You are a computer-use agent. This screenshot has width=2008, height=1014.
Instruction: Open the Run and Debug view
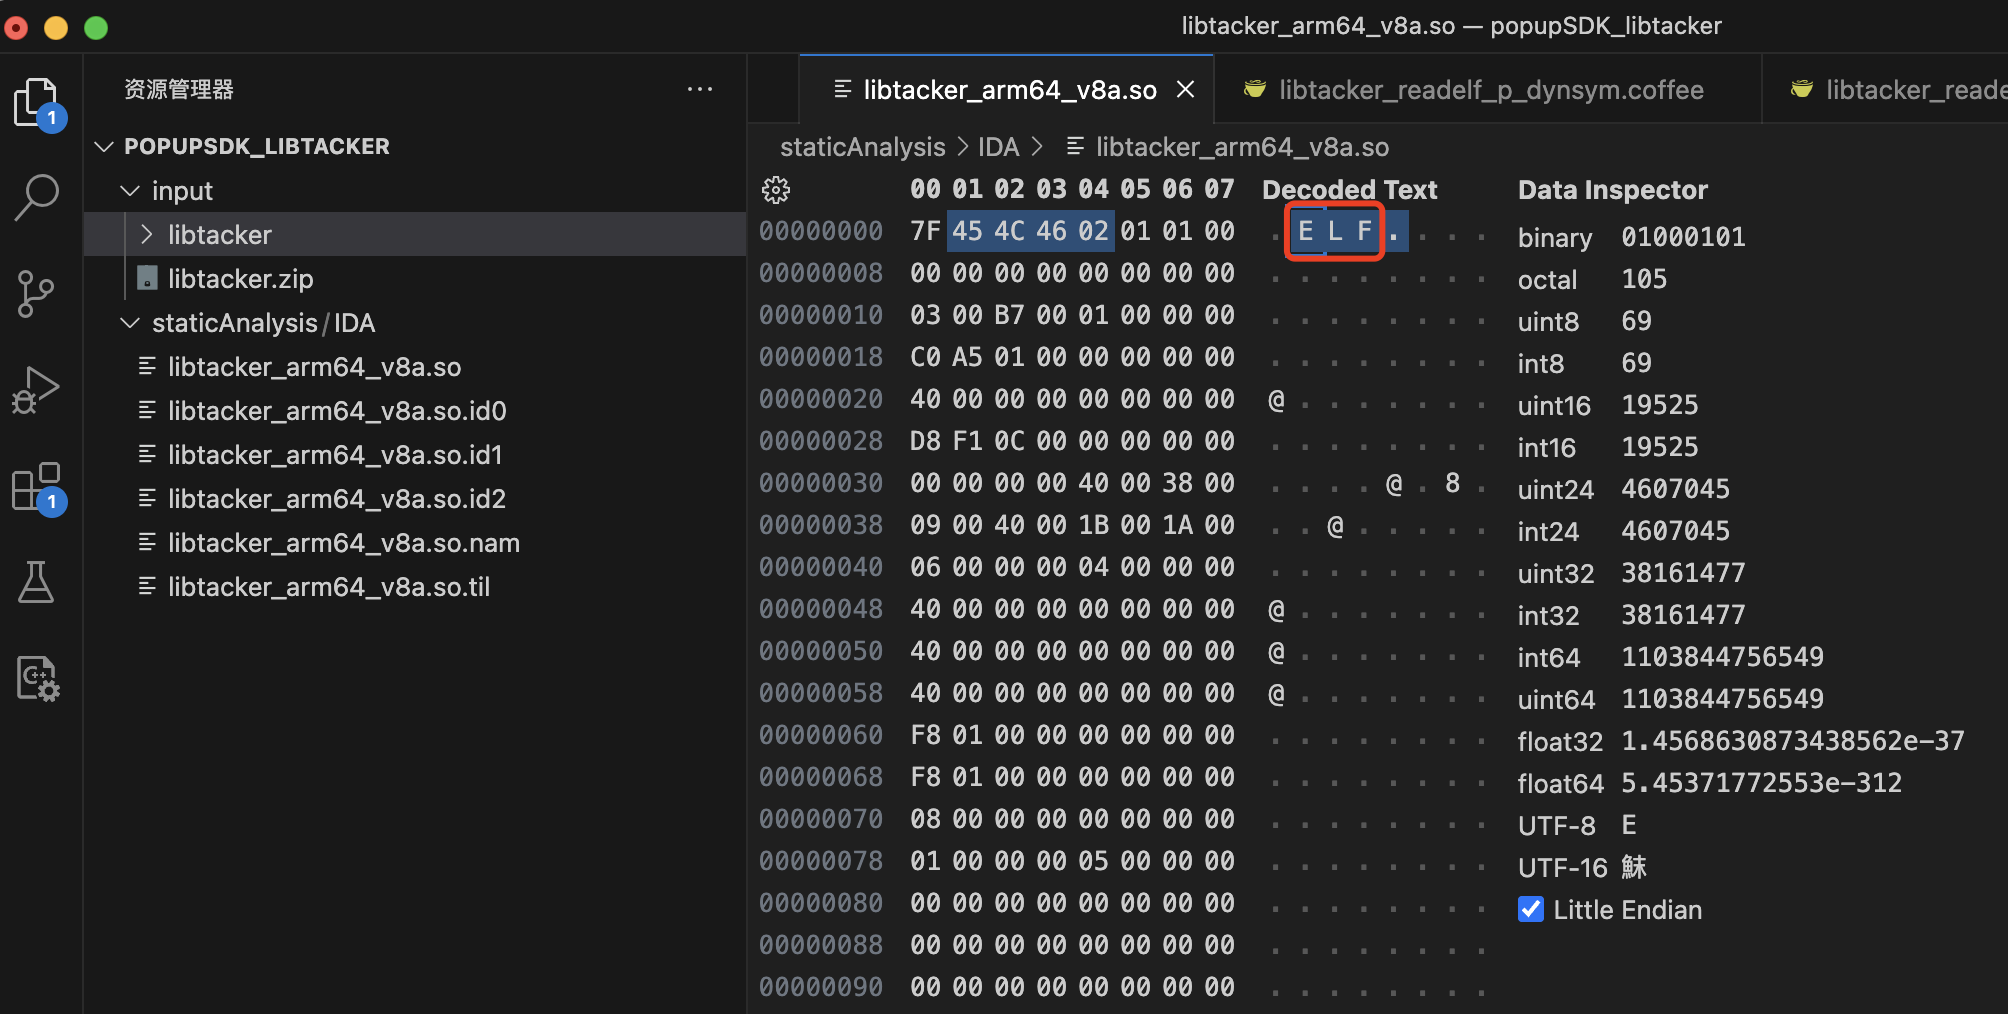tap(37, 390)
